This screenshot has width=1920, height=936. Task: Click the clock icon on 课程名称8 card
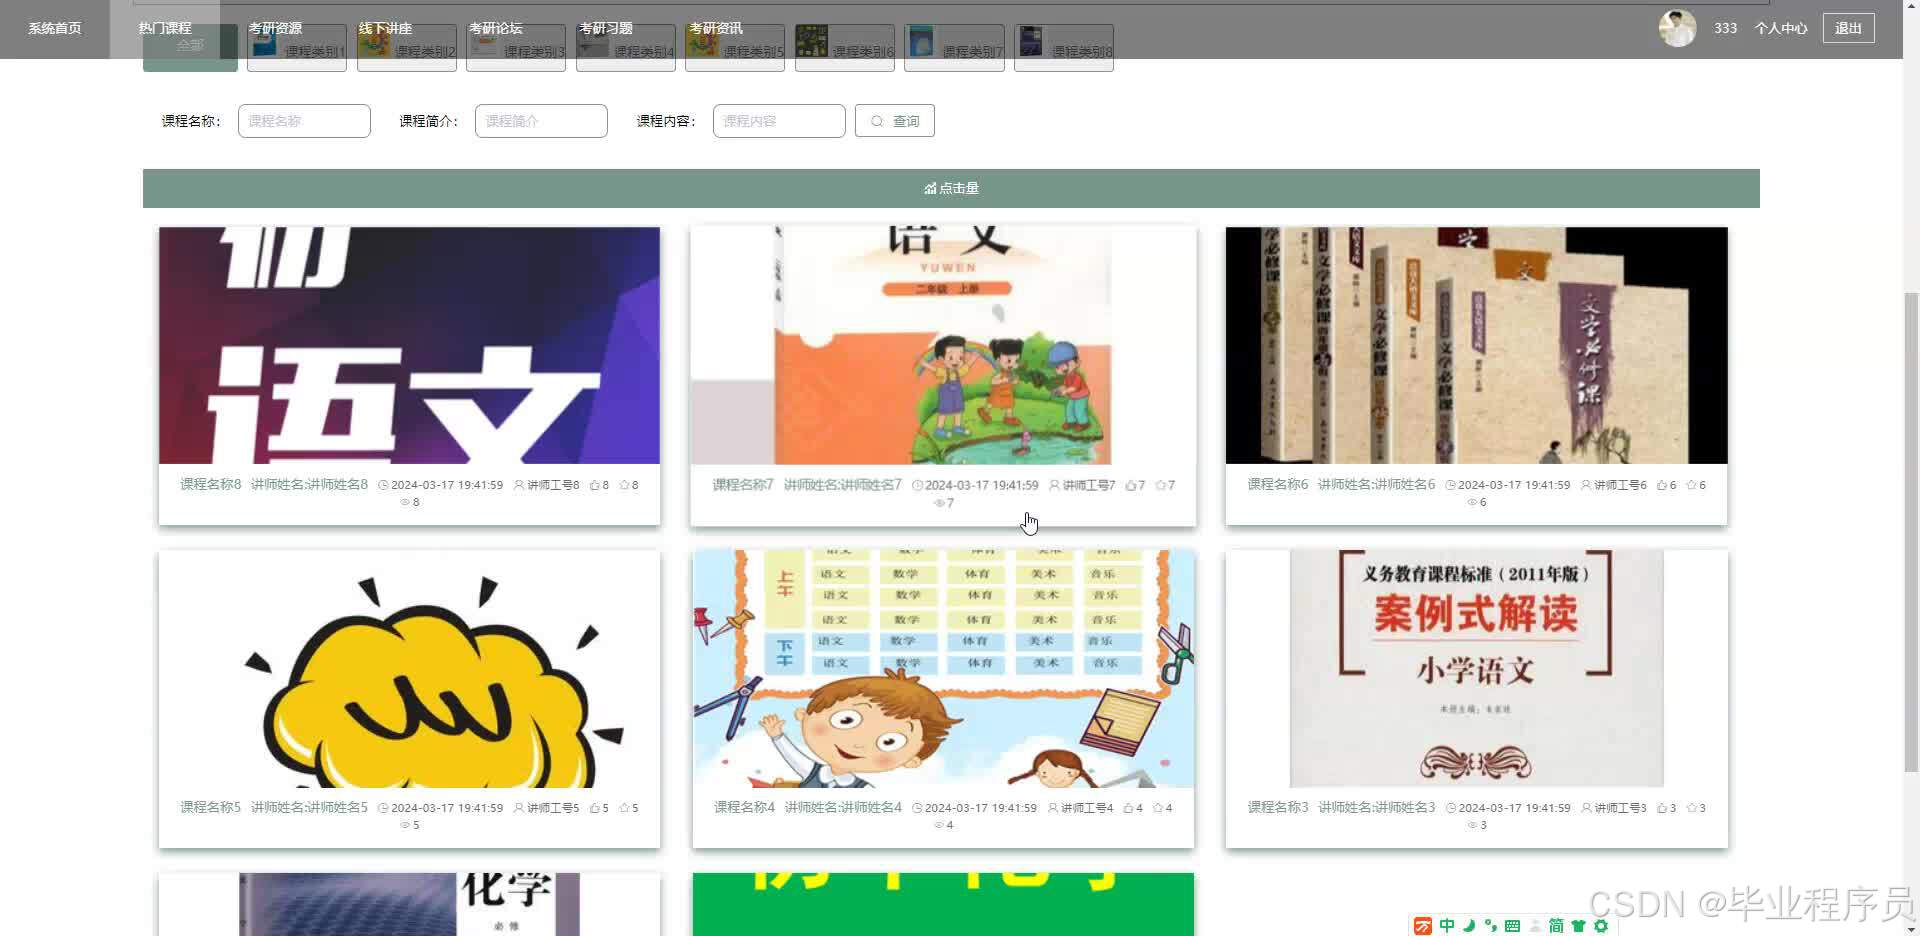(x=383, y=485)
